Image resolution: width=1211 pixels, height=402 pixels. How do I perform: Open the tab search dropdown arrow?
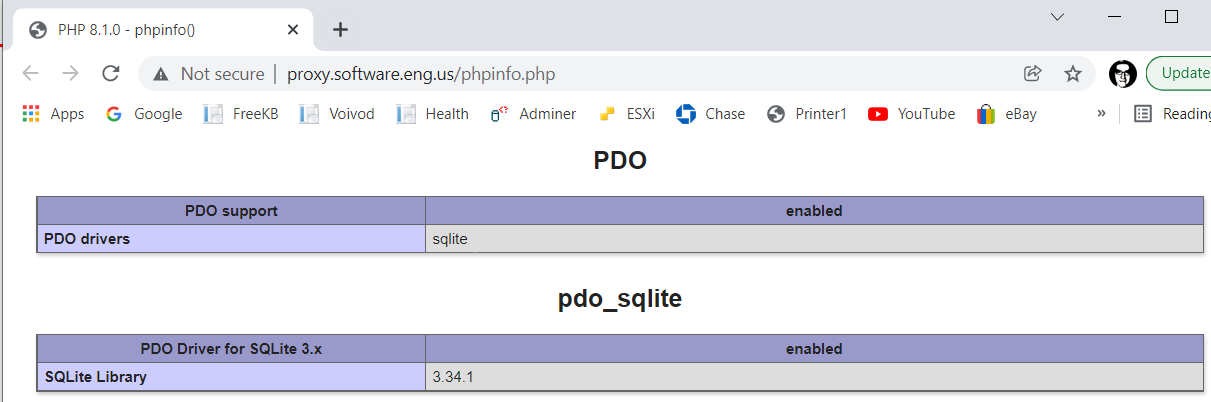(x=1058, y=17)
